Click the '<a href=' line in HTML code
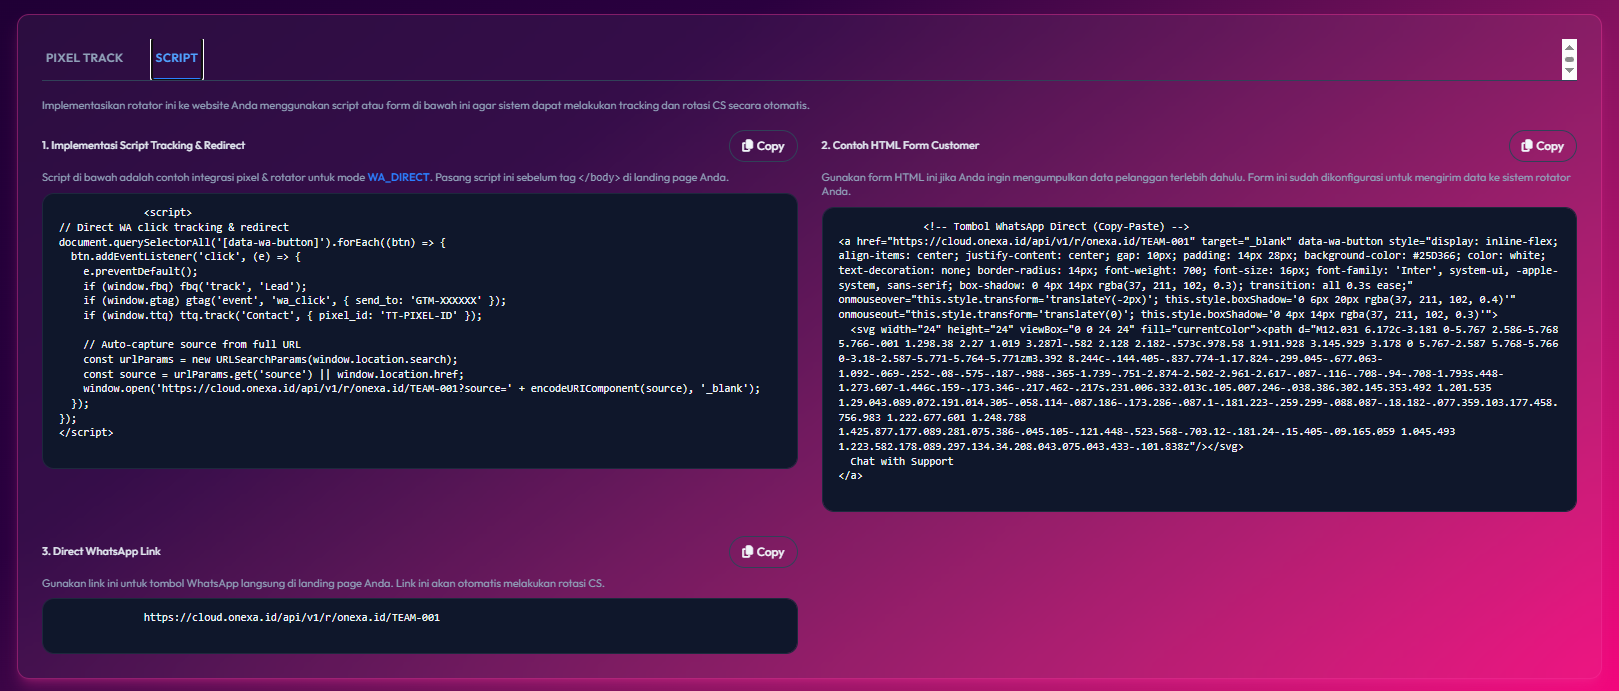This screenshot has width=1619, height=691. click(x=1198, y=241)
